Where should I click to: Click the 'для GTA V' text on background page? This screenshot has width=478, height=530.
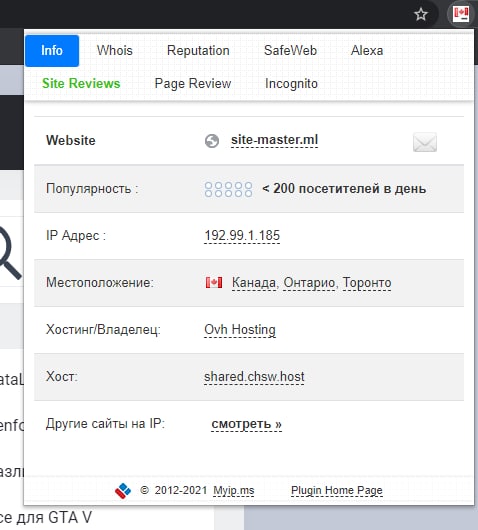point(54,517)
